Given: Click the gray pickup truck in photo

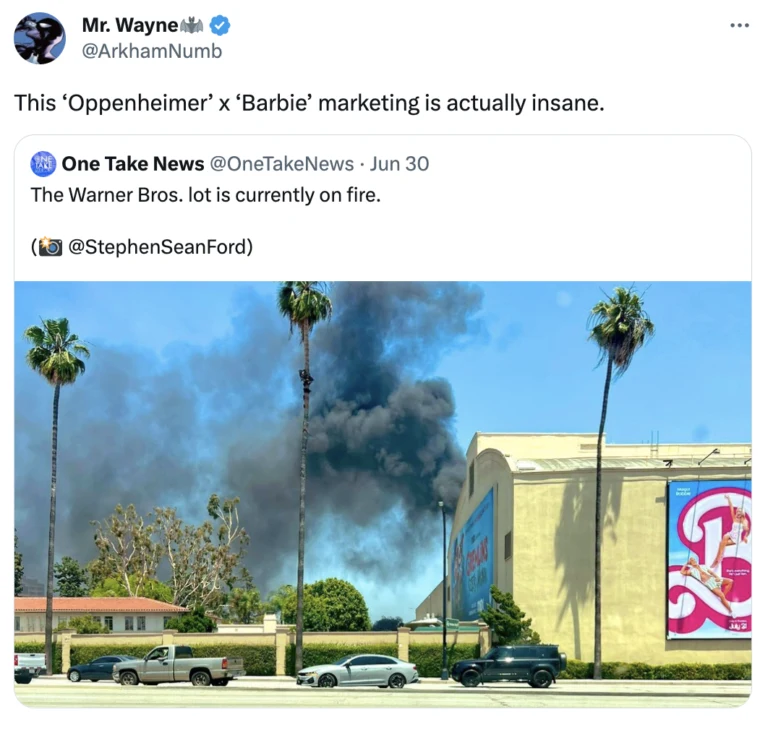Looking at the screenshot, I should 179,665.
